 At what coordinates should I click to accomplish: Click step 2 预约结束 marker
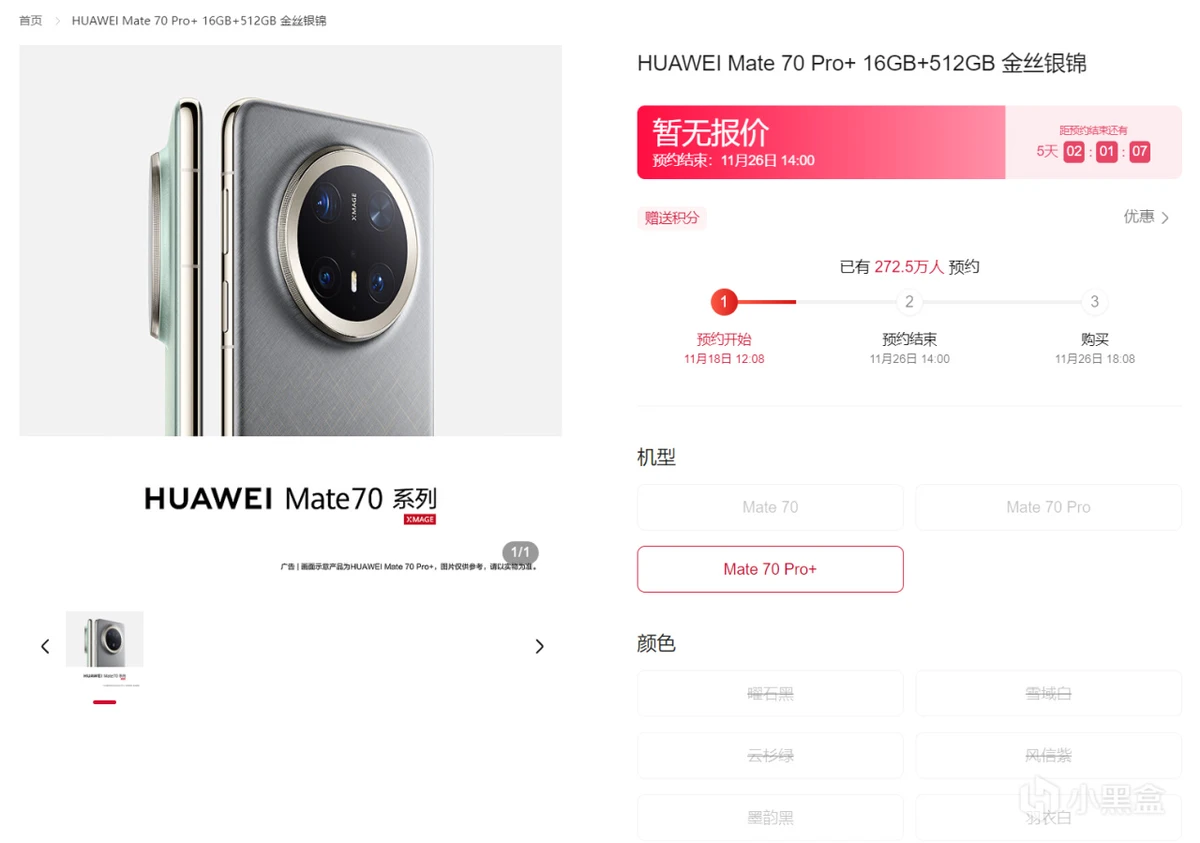click(x=909, y=301)
